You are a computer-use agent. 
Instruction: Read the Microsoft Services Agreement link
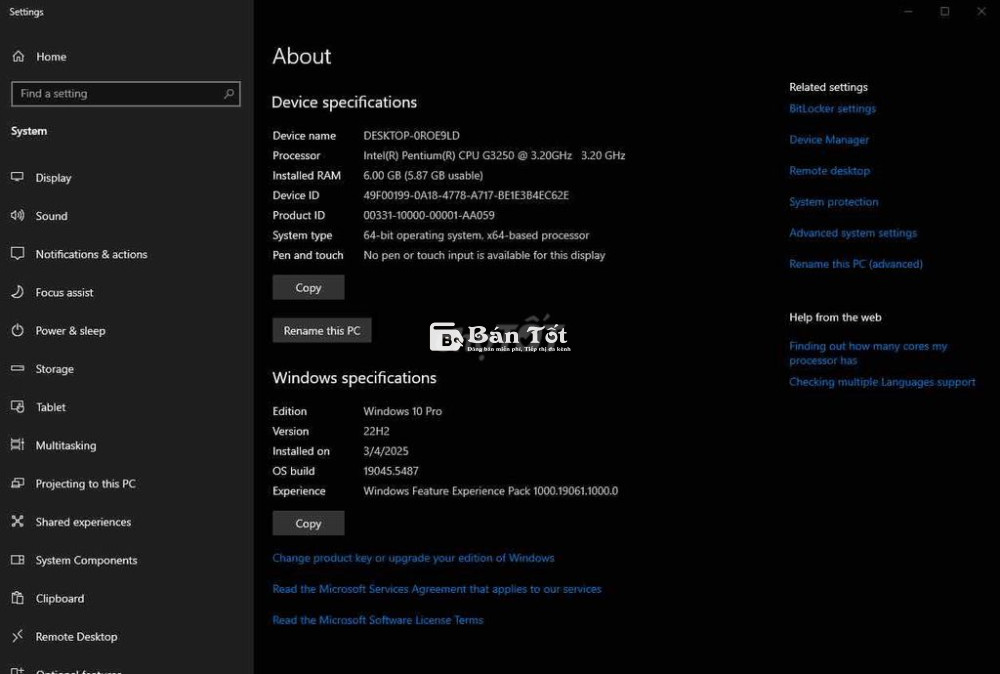(x=437, y=589)
